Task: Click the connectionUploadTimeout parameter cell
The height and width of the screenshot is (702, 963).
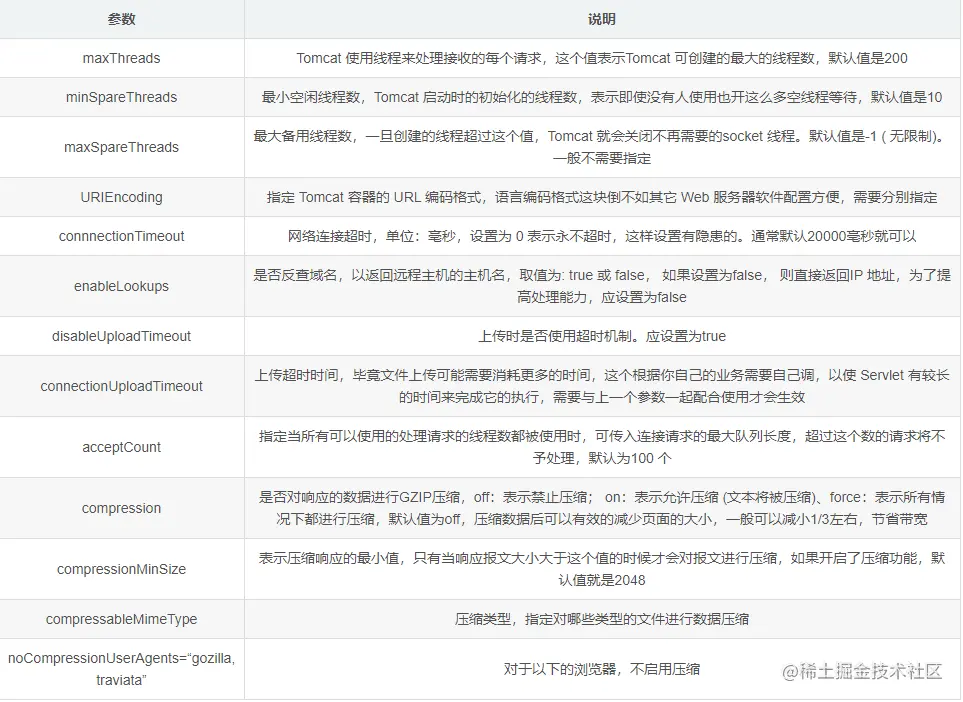Action: [122, 386]
